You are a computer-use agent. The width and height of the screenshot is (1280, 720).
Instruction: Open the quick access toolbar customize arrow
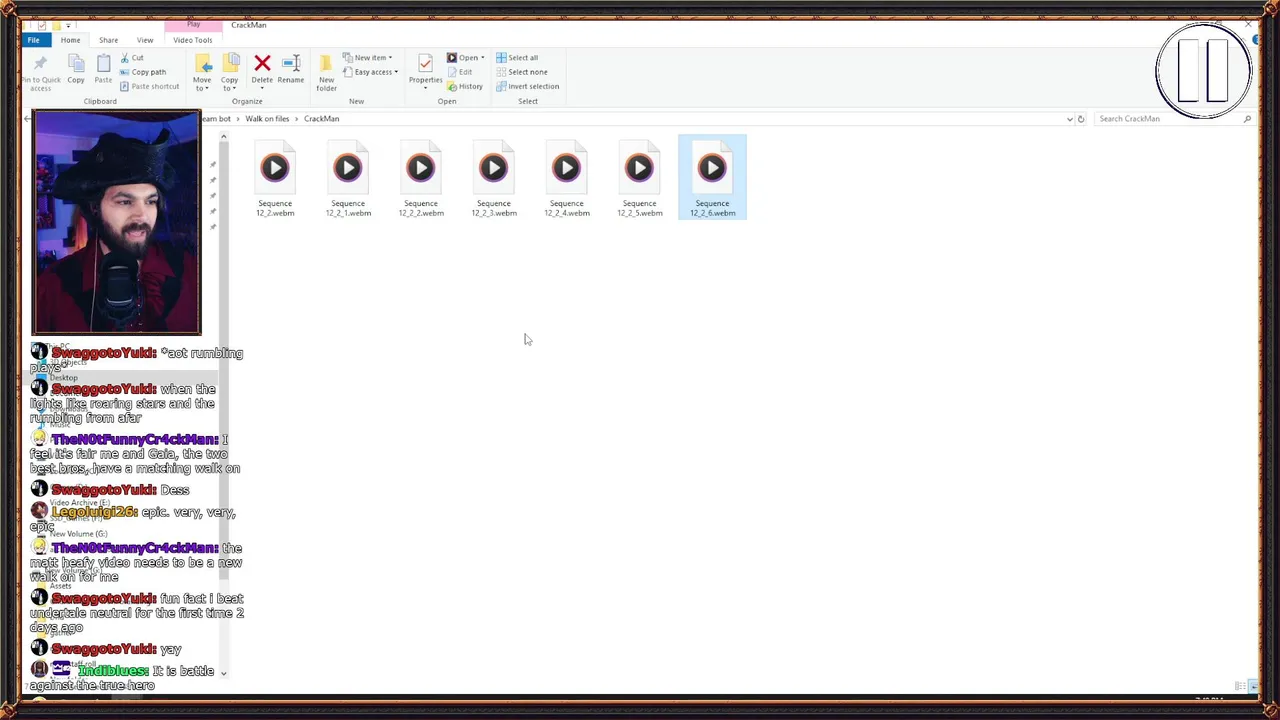coord(68,25)
